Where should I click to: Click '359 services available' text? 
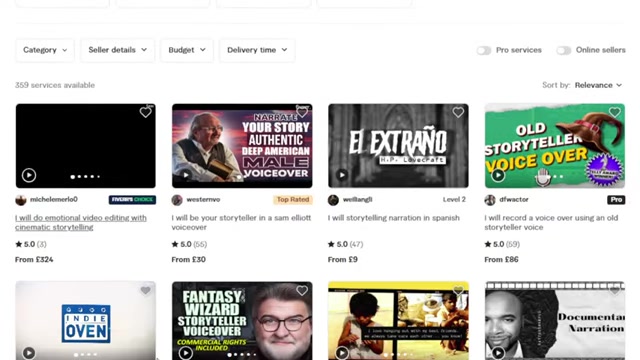pos(55,85)
